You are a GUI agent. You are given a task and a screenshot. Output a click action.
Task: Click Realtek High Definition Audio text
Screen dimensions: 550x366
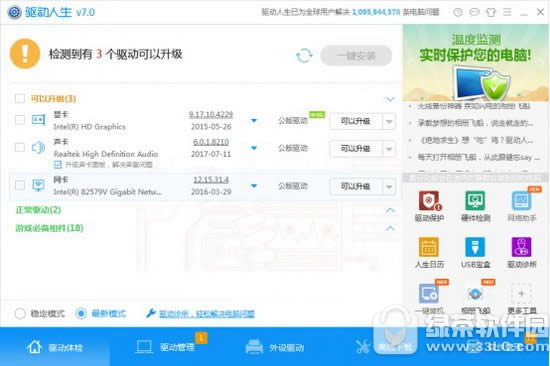tap(106, 154)
